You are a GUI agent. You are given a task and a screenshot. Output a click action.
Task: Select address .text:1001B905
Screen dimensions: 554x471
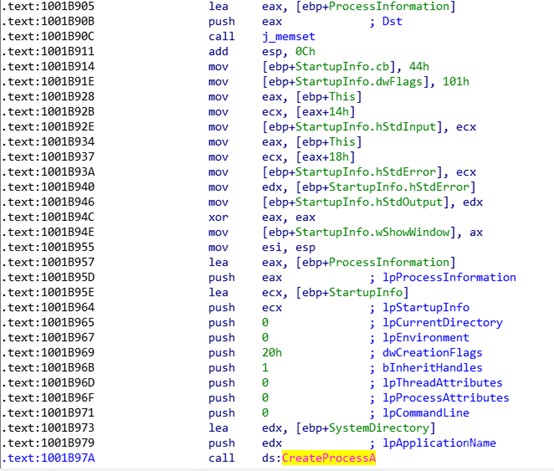48,6
